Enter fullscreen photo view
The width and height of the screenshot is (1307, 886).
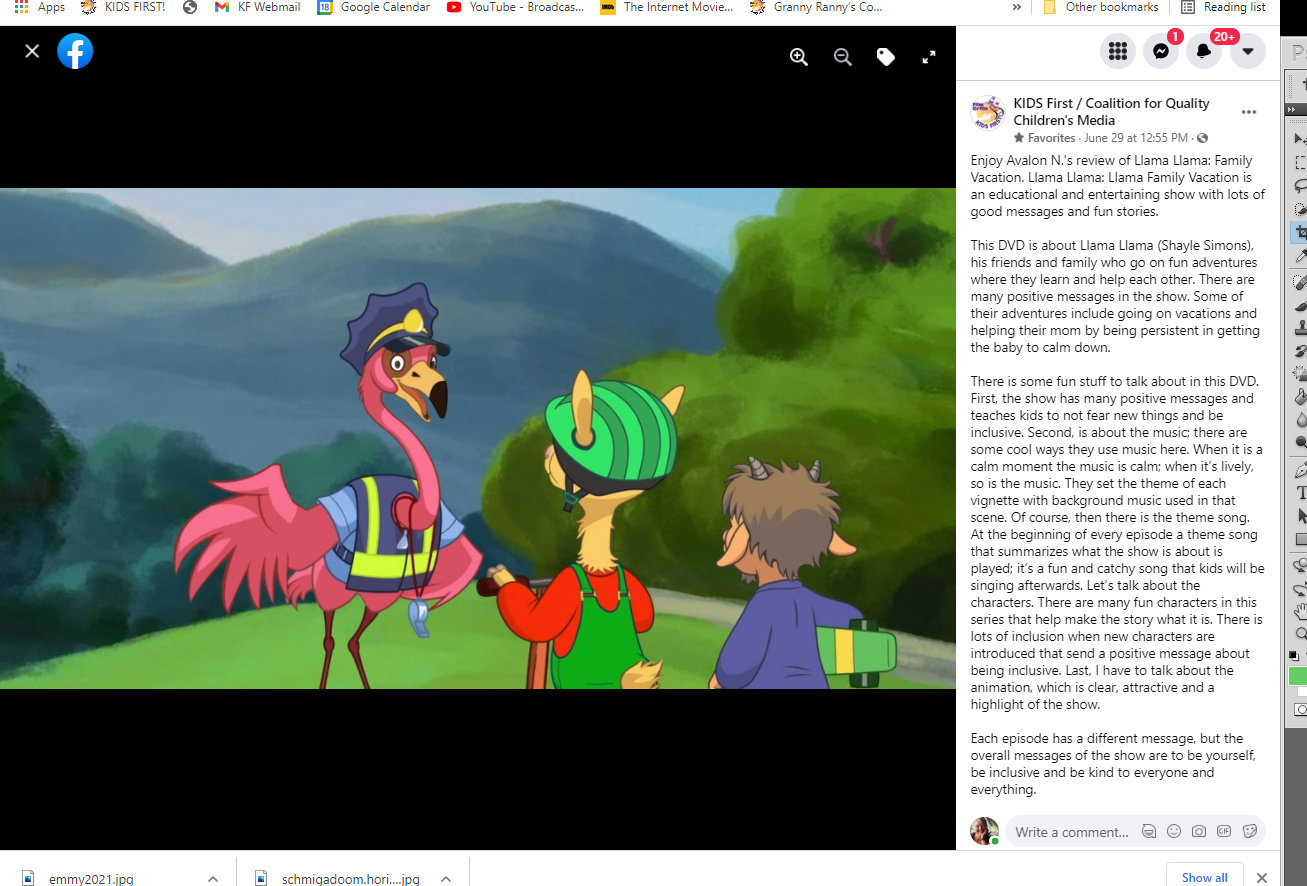[929, 57]
